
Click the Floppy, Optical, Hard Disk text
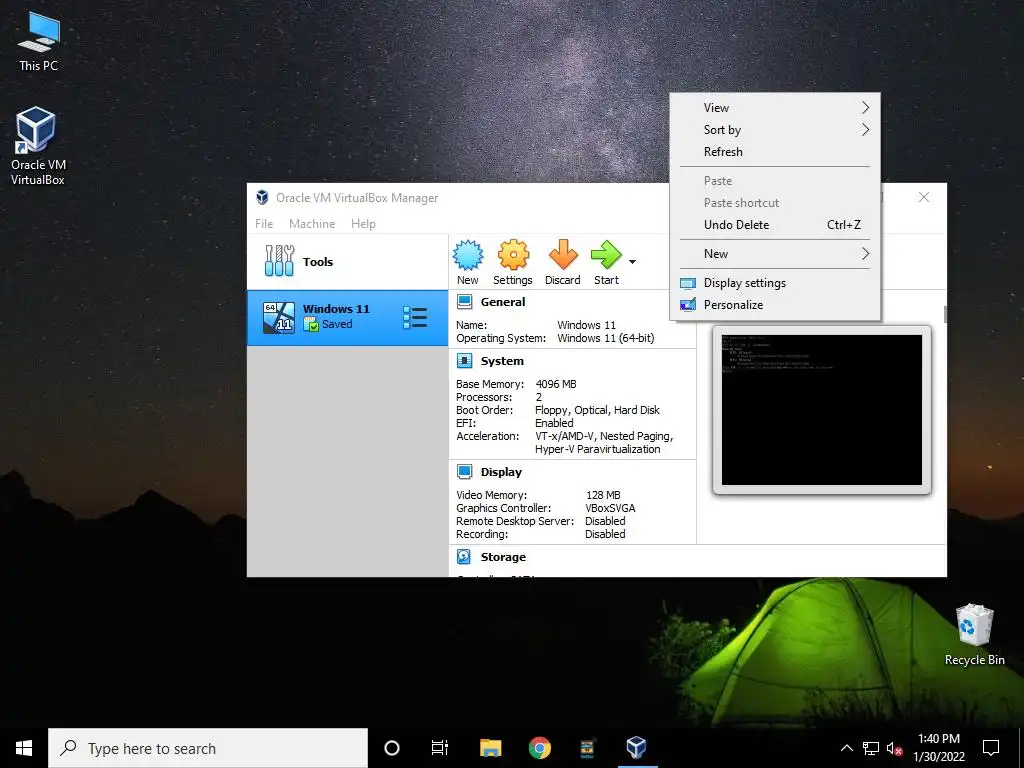click(x=598, y=410)
